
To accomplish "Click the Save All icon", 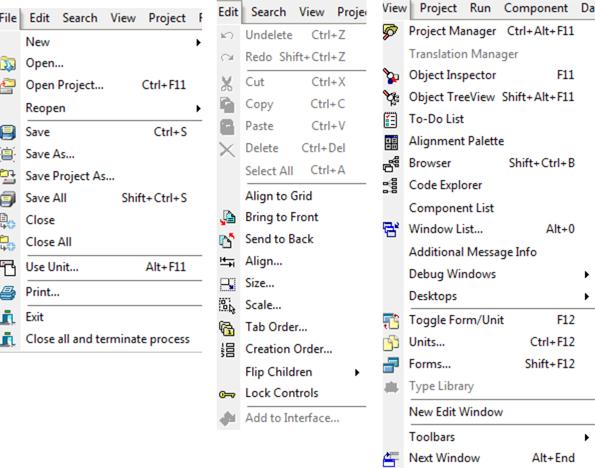I will coord(8,199).
